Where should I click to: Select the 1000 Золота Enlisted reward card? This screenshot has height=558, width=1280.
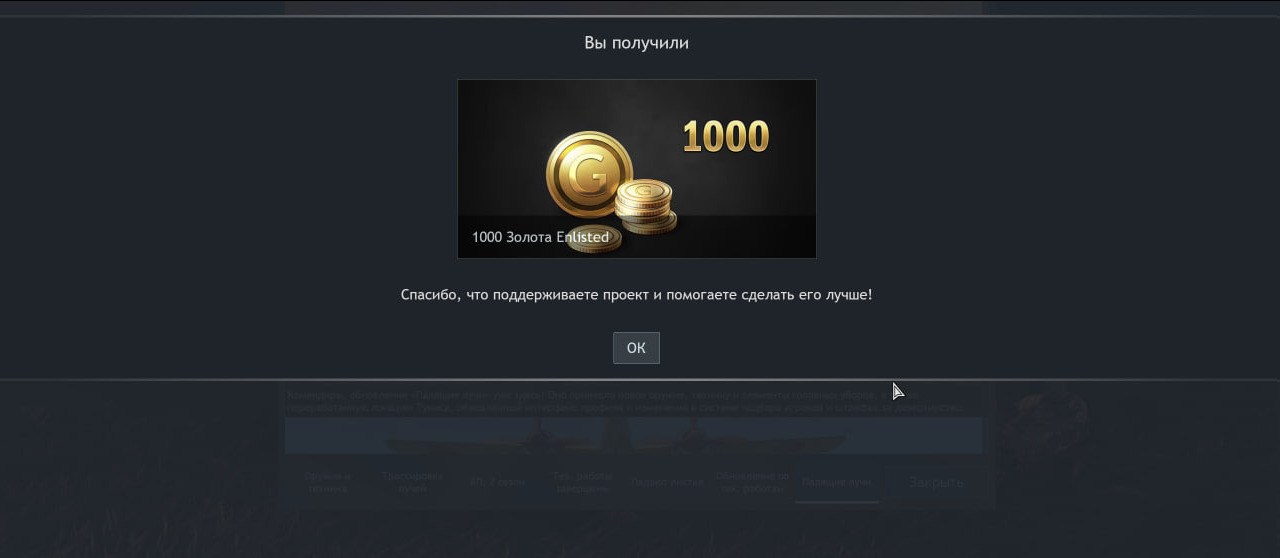[637, 169]
